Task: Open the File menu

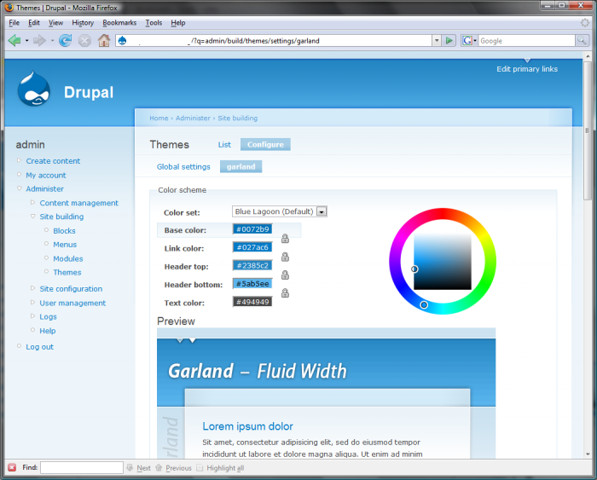Action: [x=14, y=23]
